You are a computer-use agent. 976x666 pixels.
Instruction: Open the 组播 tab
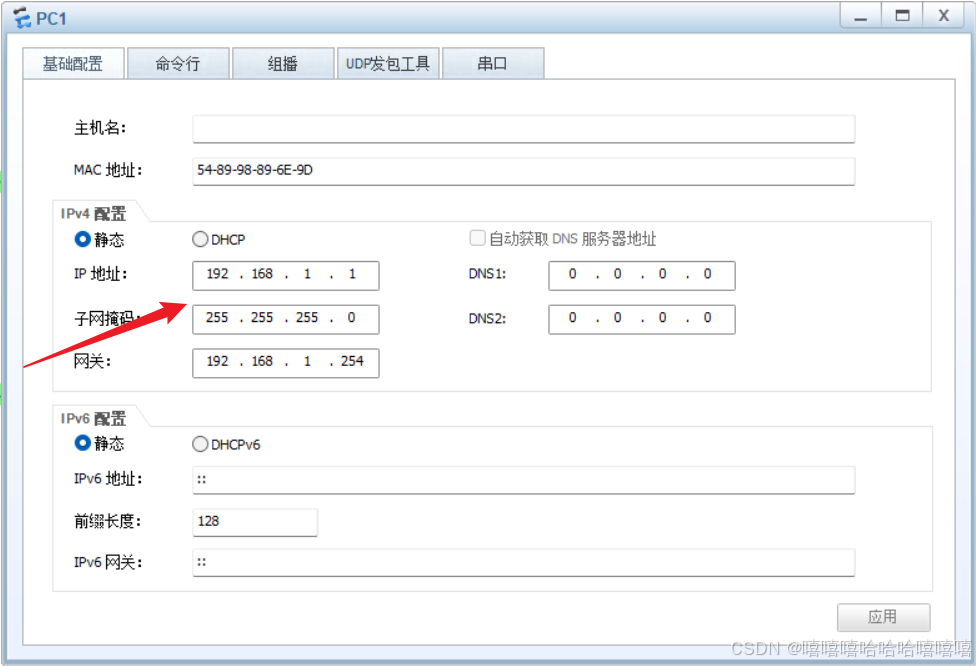click(283, 63)
